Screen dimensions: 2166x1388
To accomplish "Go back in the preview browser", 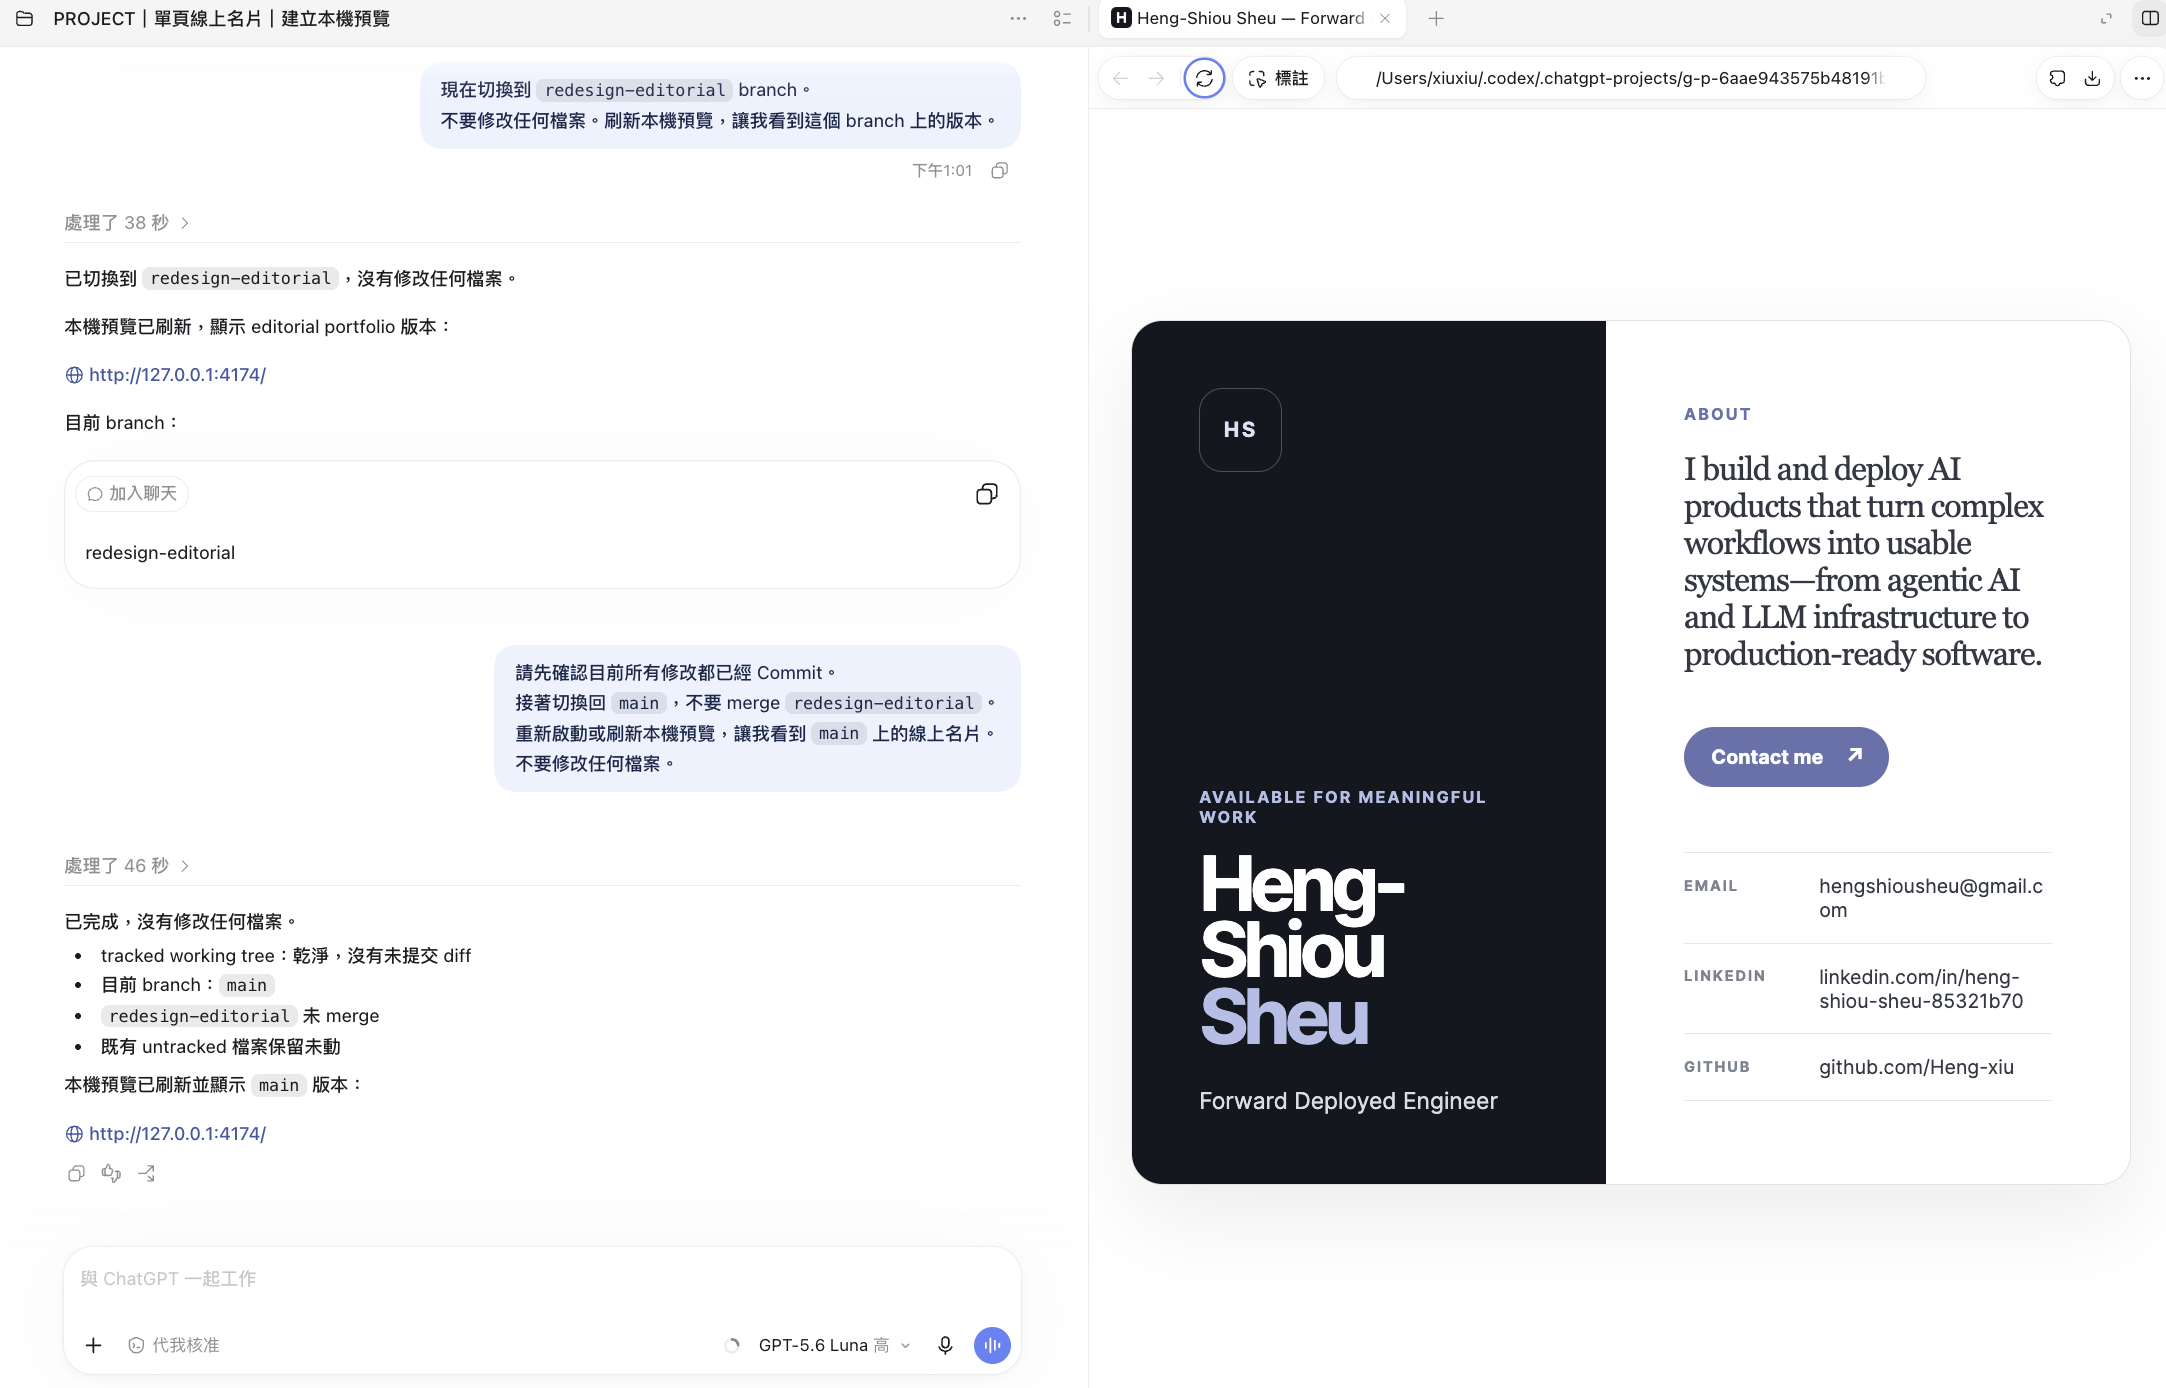I will coord(1120,78).
